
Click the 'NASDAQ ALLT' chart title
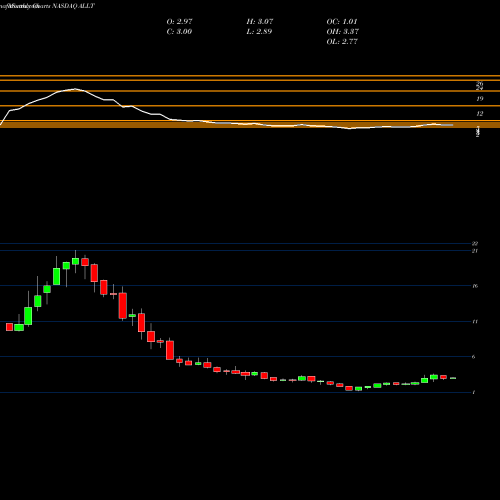pos(73,6)
